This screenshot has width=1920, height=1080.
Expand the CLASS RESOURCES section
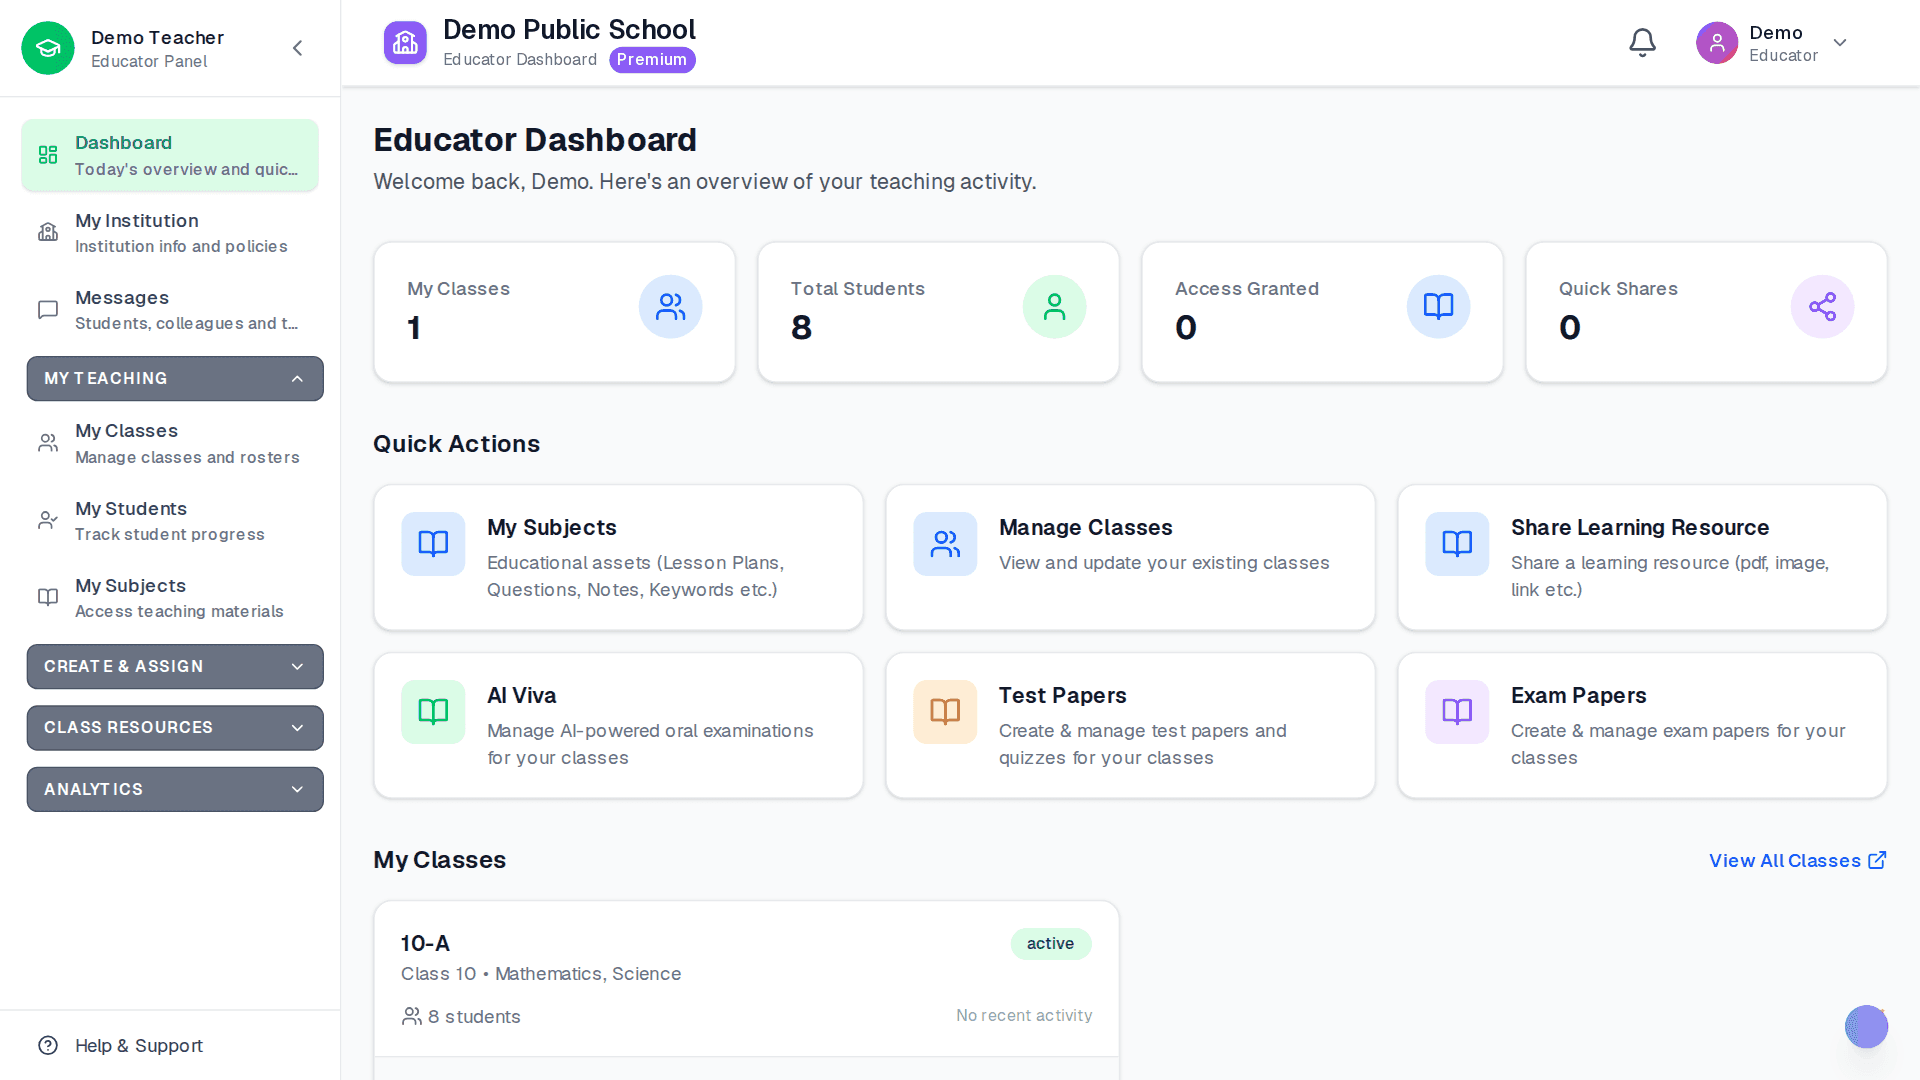(175, 727)
